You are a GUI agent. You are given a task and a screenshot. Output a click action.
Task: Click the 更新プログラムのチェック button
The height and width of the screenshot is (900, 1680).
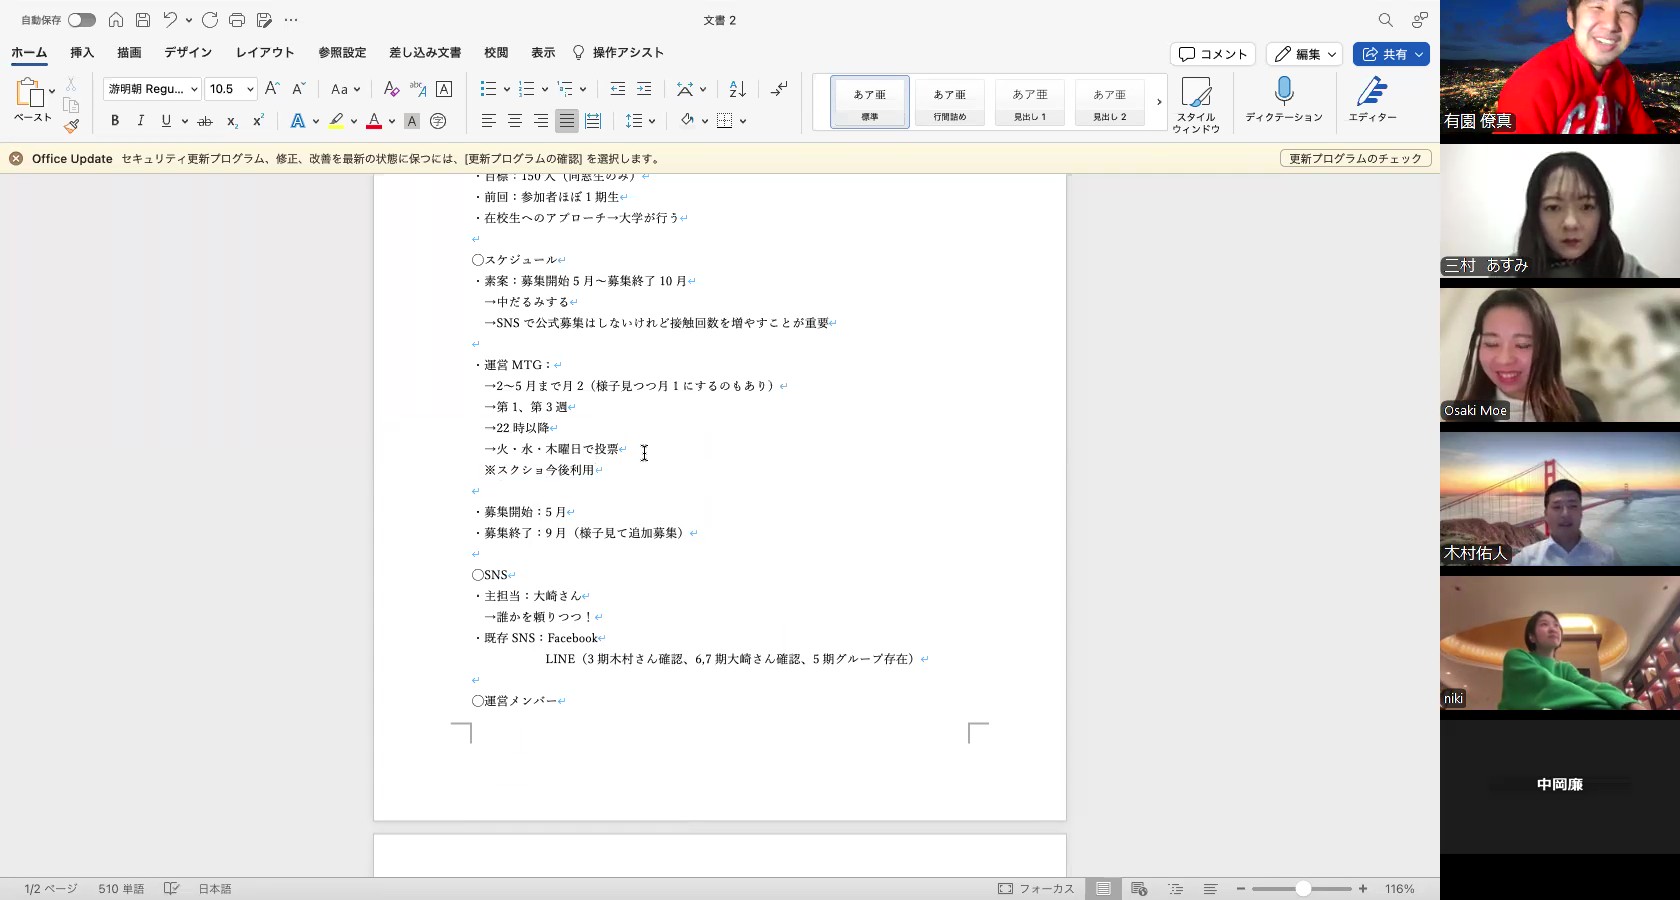tap(1355, 158)
